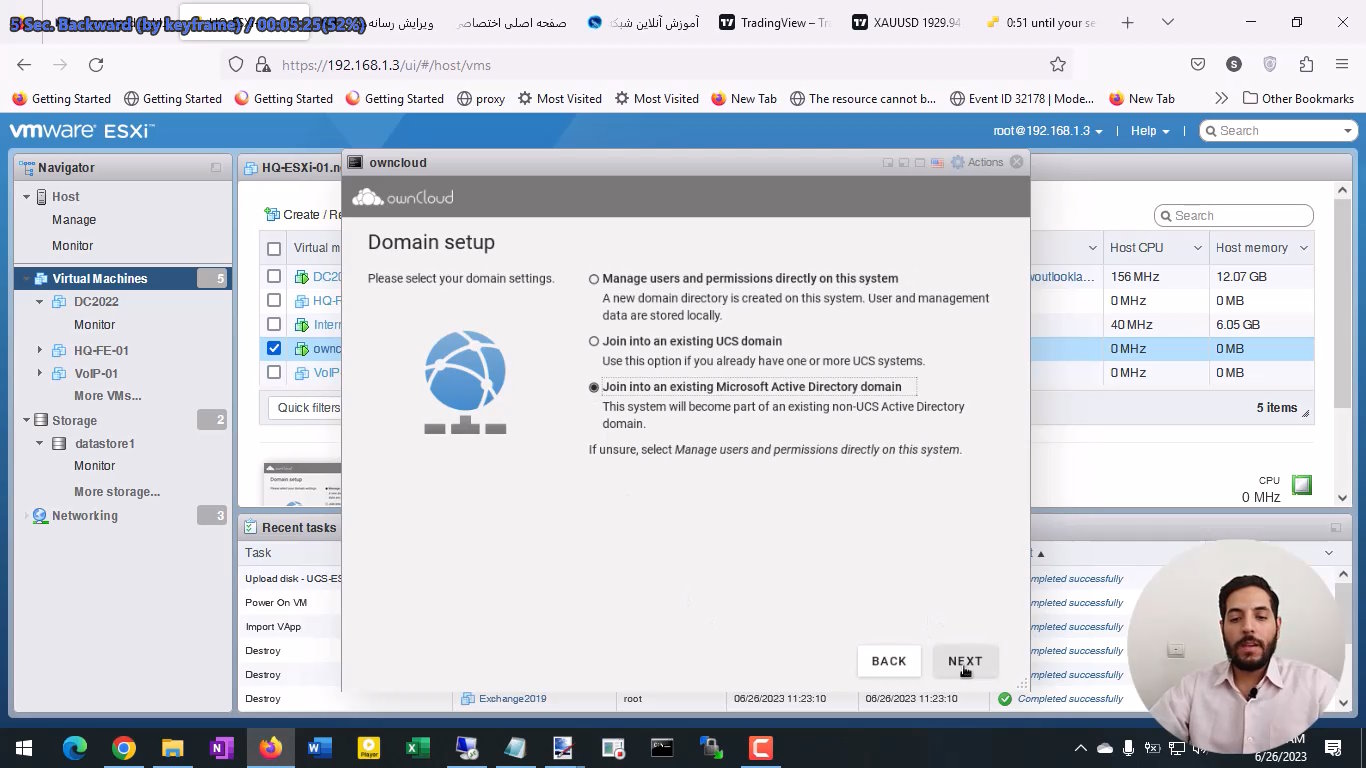Viewport: 1366px width, 768px height.
Task: Toggle select-all checkbox in VM table header
Action: point(274,248)
